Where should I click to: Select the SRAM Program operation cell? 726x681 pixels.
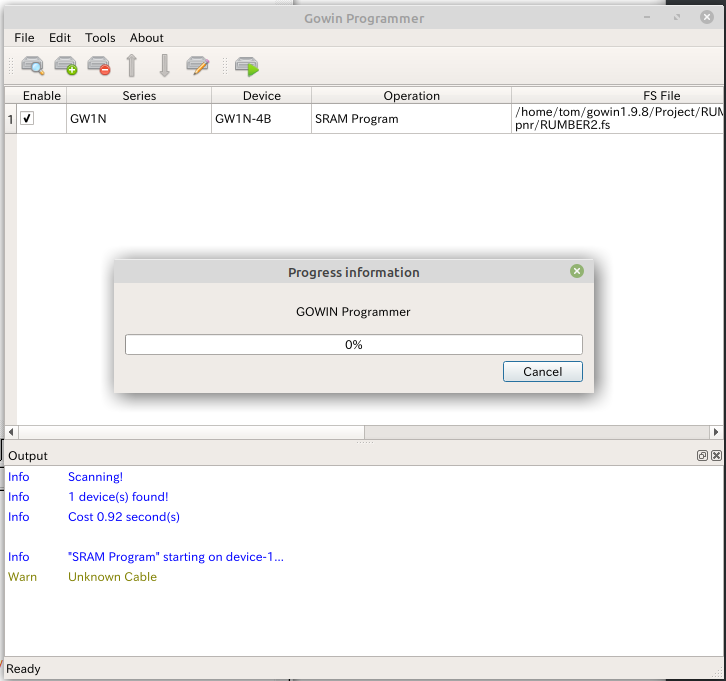pos(412,119)
